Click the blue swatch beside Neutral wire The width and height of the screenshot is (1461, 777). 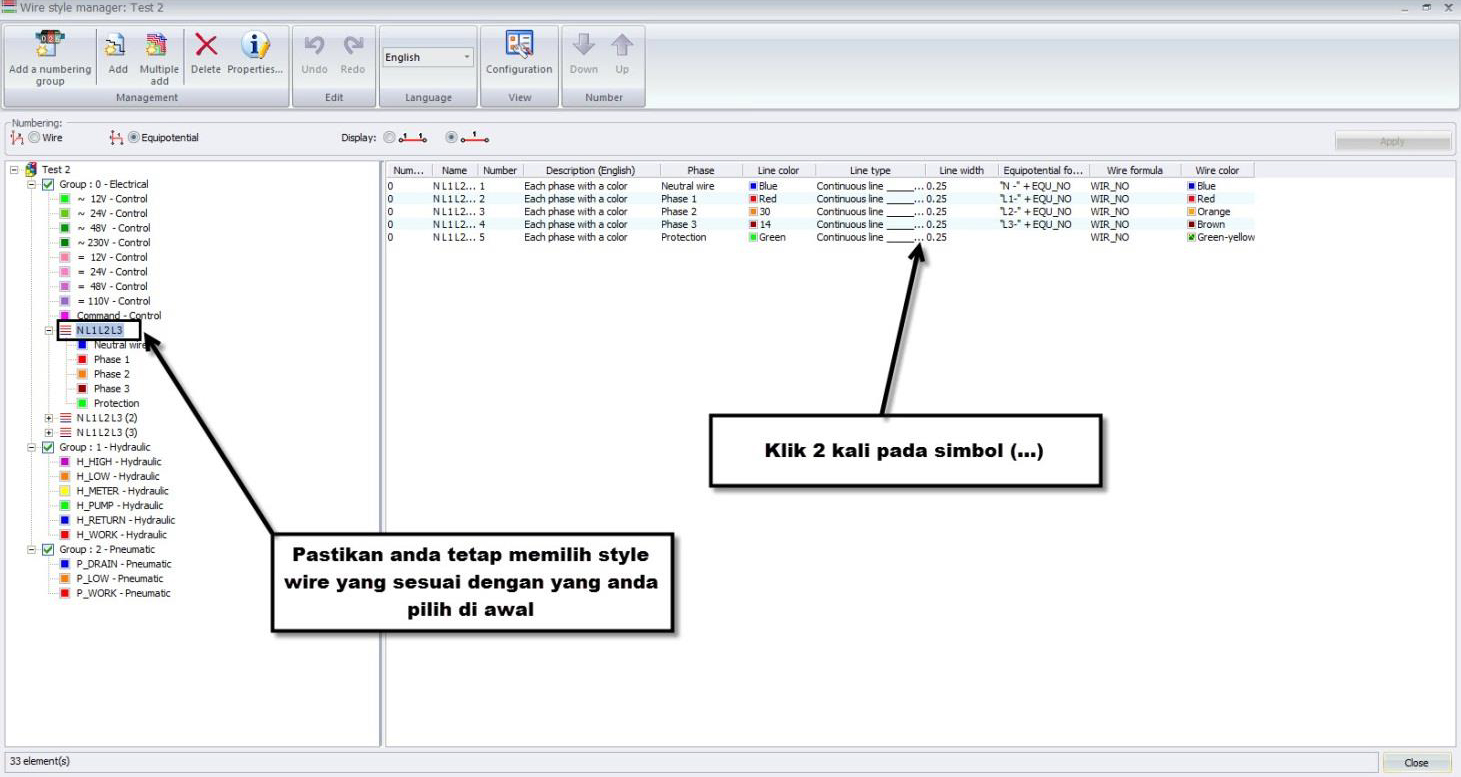[x=82, y=344]
